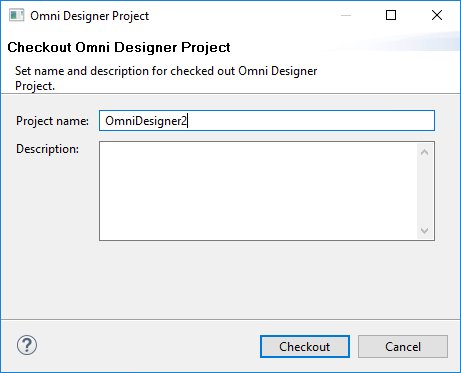Open help via the question mark icon
This screenshot has width=461, height=373.
pos(27,345)
